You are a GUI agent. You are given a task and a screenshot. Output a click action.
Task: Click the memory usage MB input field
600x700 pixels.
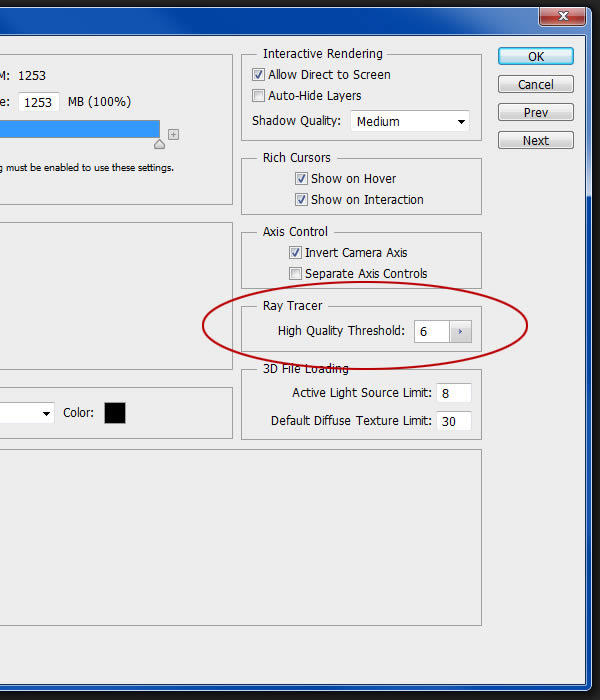click(x=38, y=102)
